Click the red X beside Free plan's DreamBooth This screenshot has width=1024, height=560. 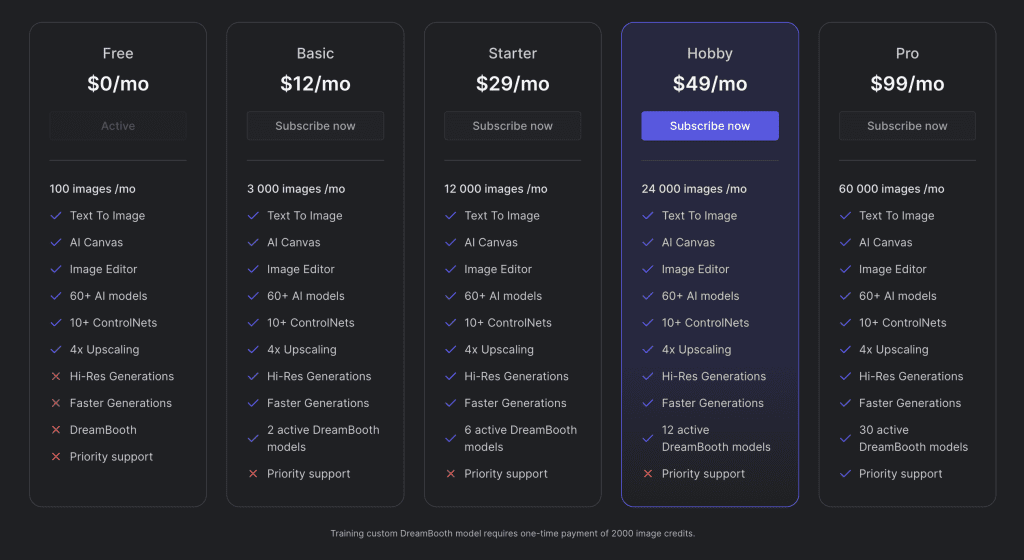56,430
